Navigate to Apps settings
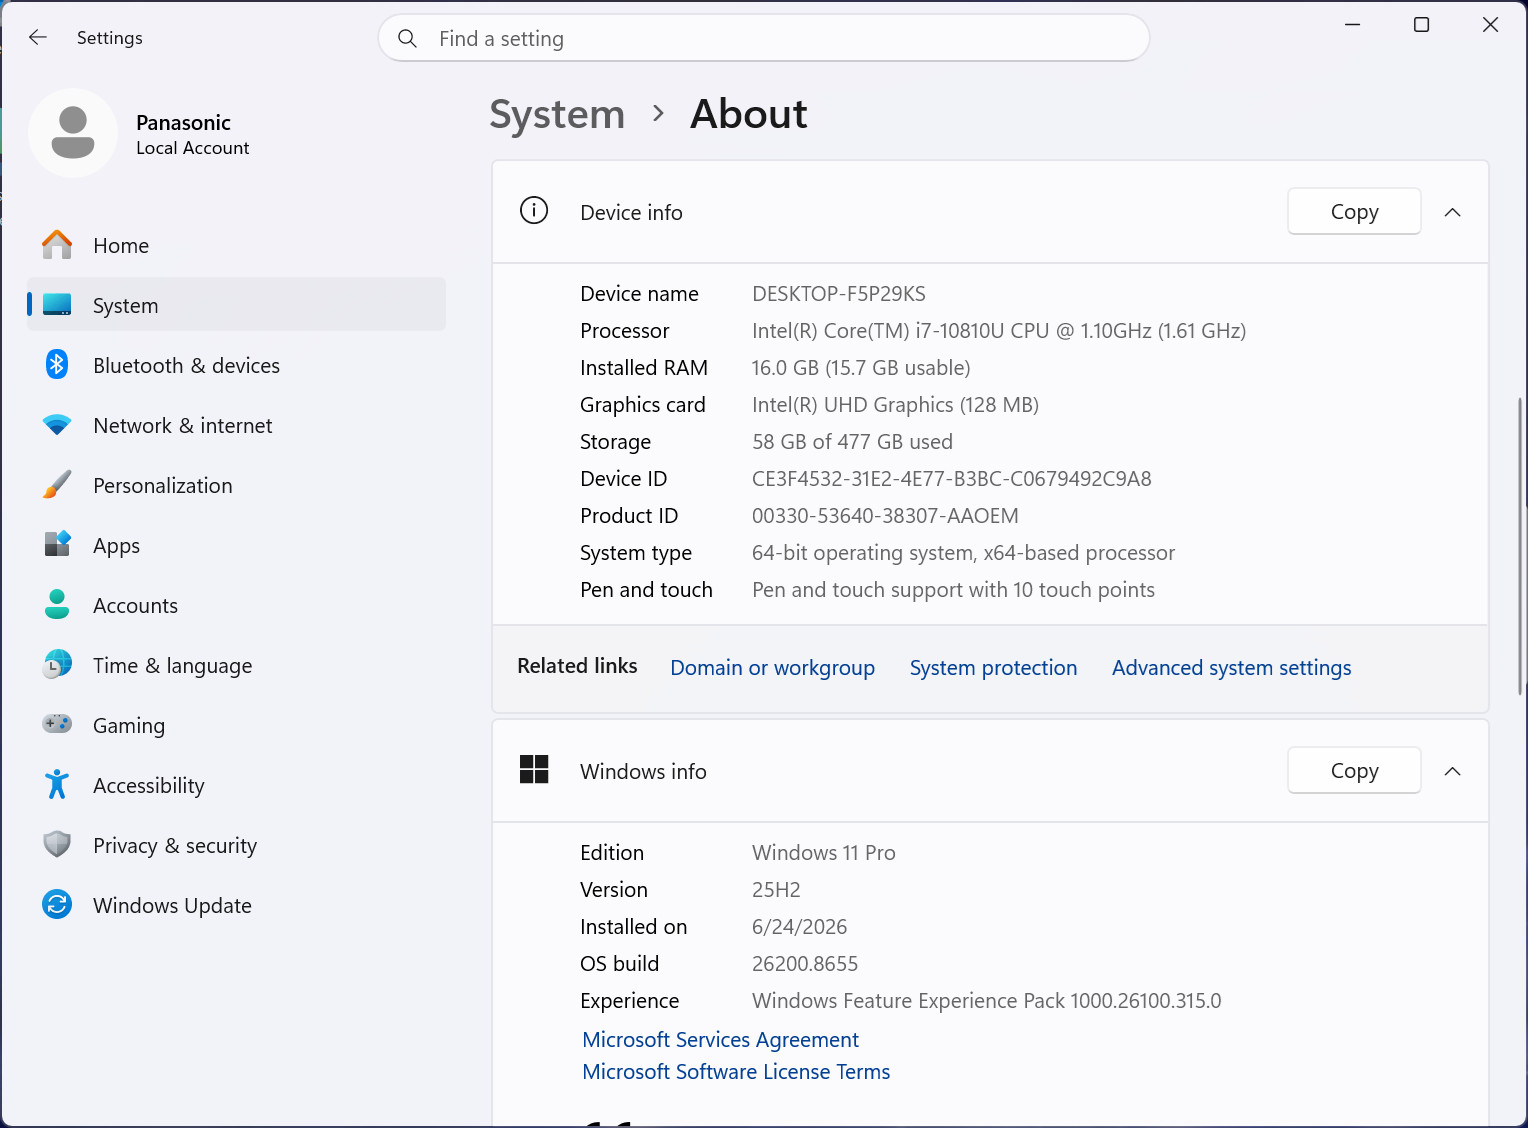This screenshot has height=1128, width=1528. pos(237,545)
